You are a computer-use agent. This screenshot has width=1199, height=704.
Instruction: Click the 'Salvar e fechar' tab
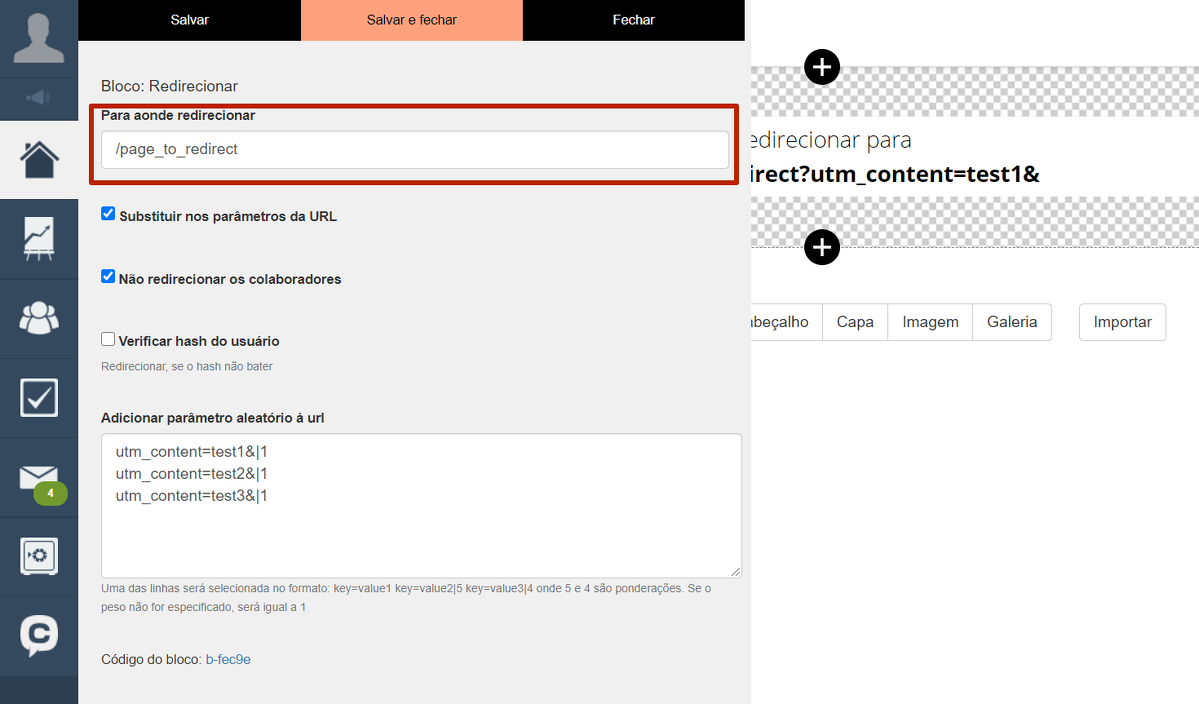coord(412,20)
